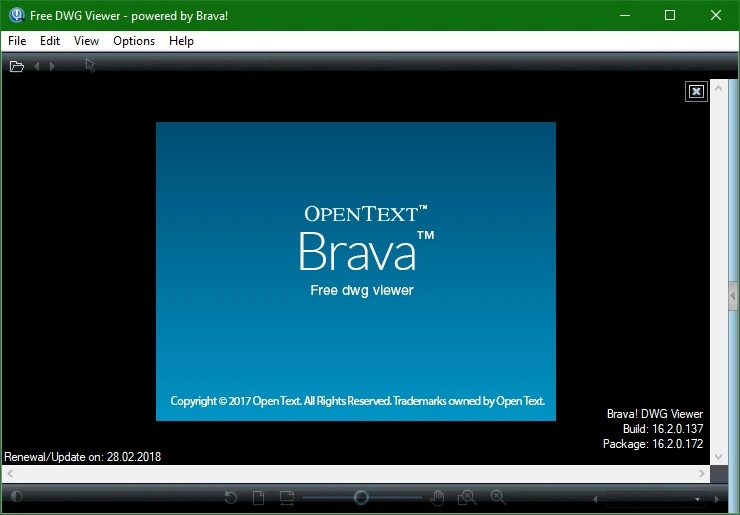740x515 pixels.
Task: Go to previous view with the left toolbar arrow
Action: point(37,67)
